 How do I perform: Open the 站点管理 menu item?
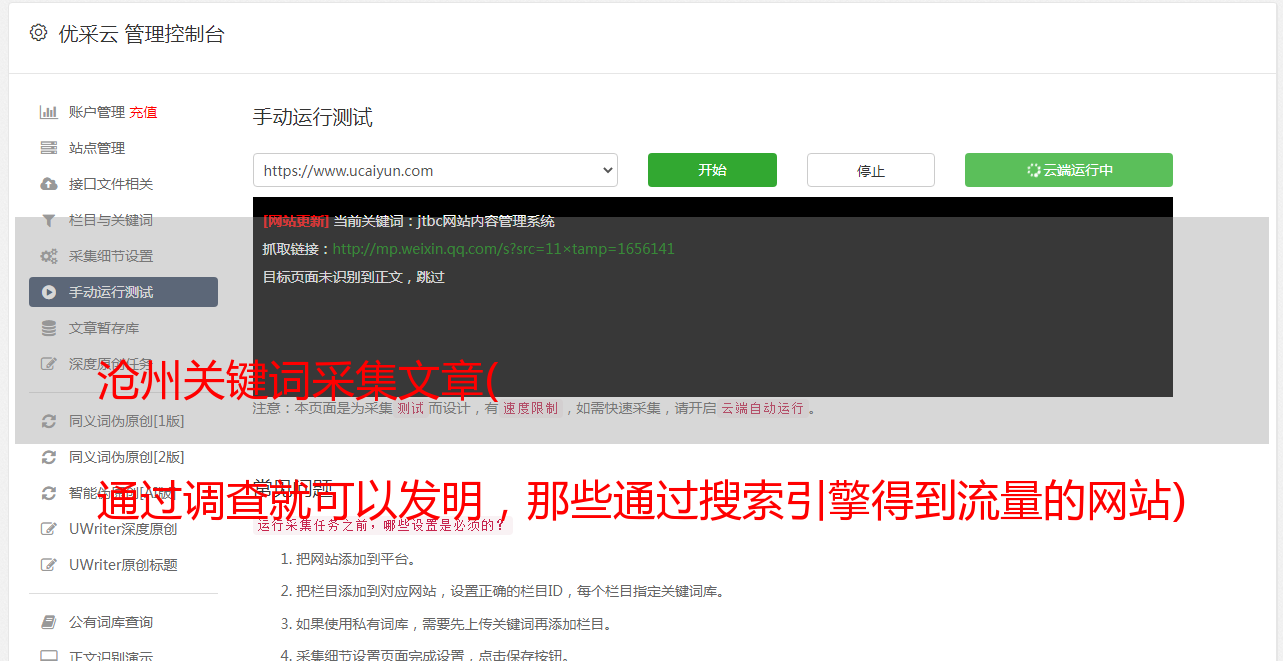point(97,148)
